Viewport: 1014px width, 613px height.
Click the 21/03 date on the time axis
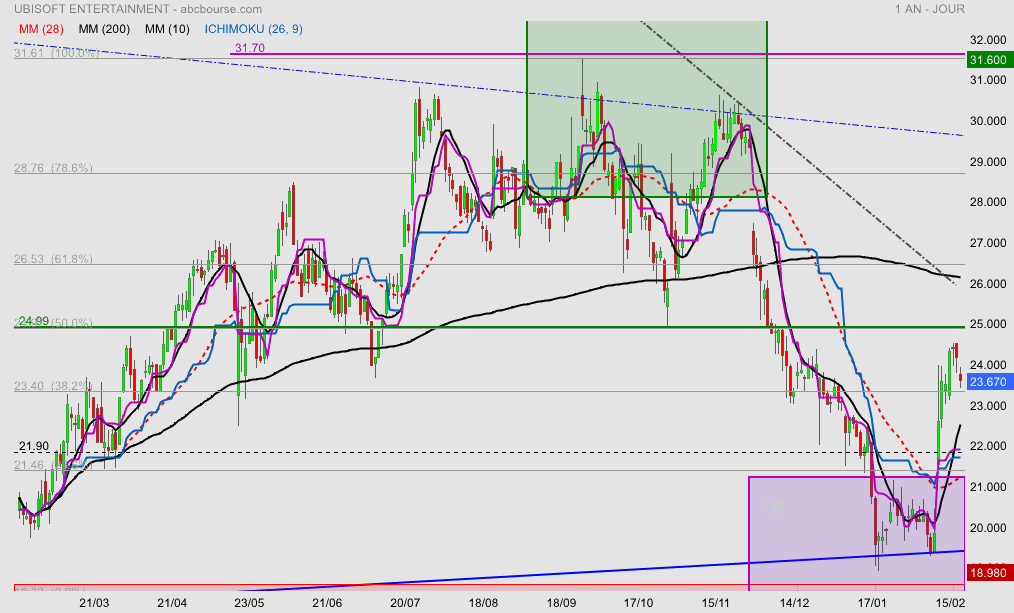(x=94, y=603)
